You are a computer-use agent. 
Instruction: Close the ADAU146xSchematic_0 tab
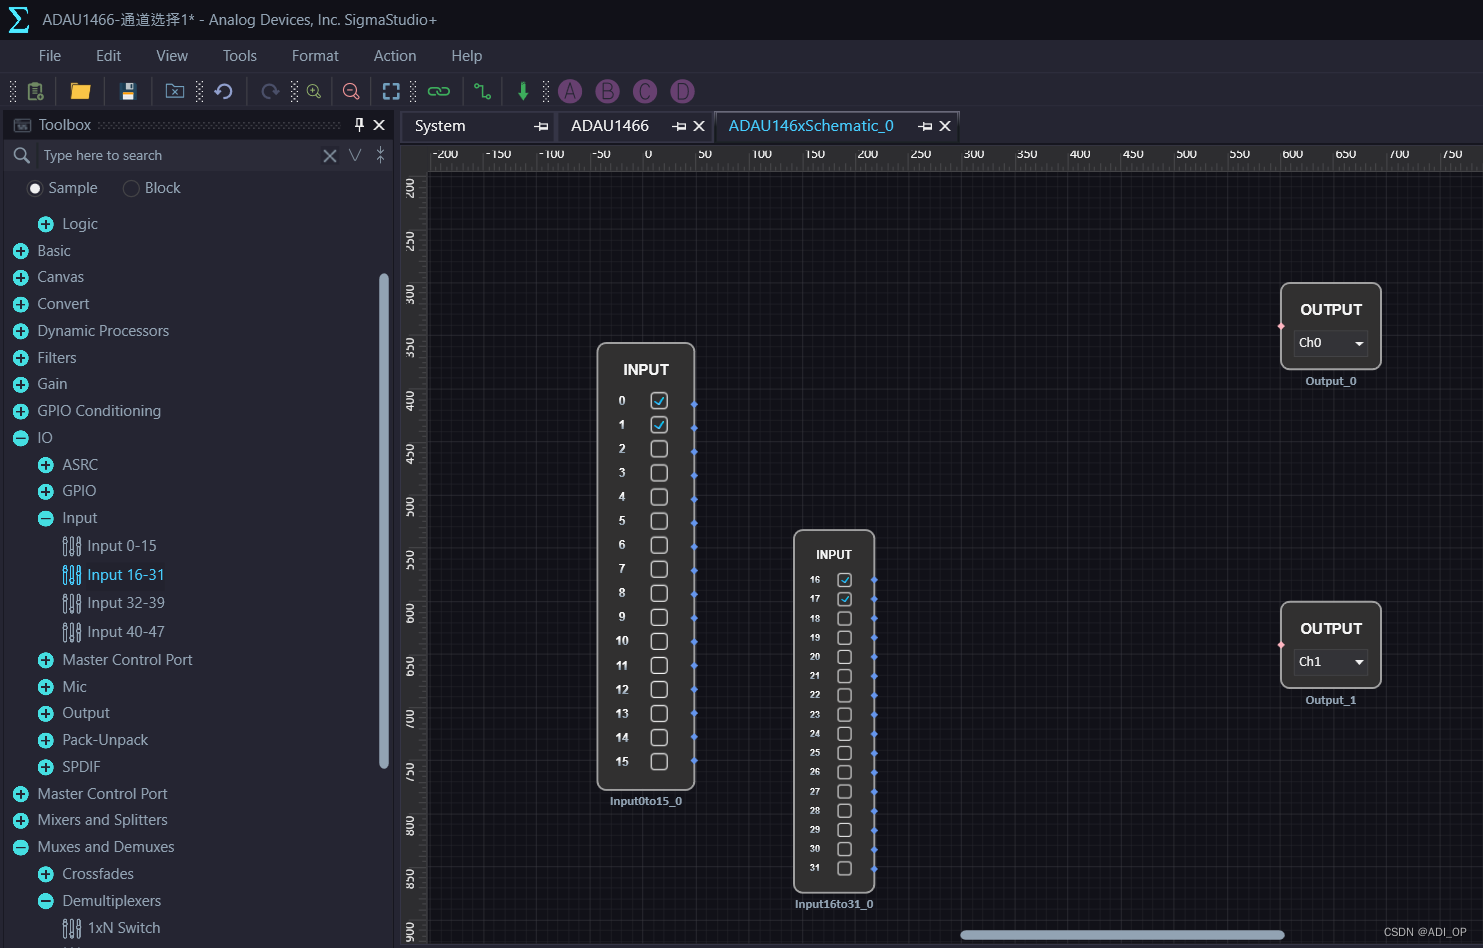tap(945, 126)
